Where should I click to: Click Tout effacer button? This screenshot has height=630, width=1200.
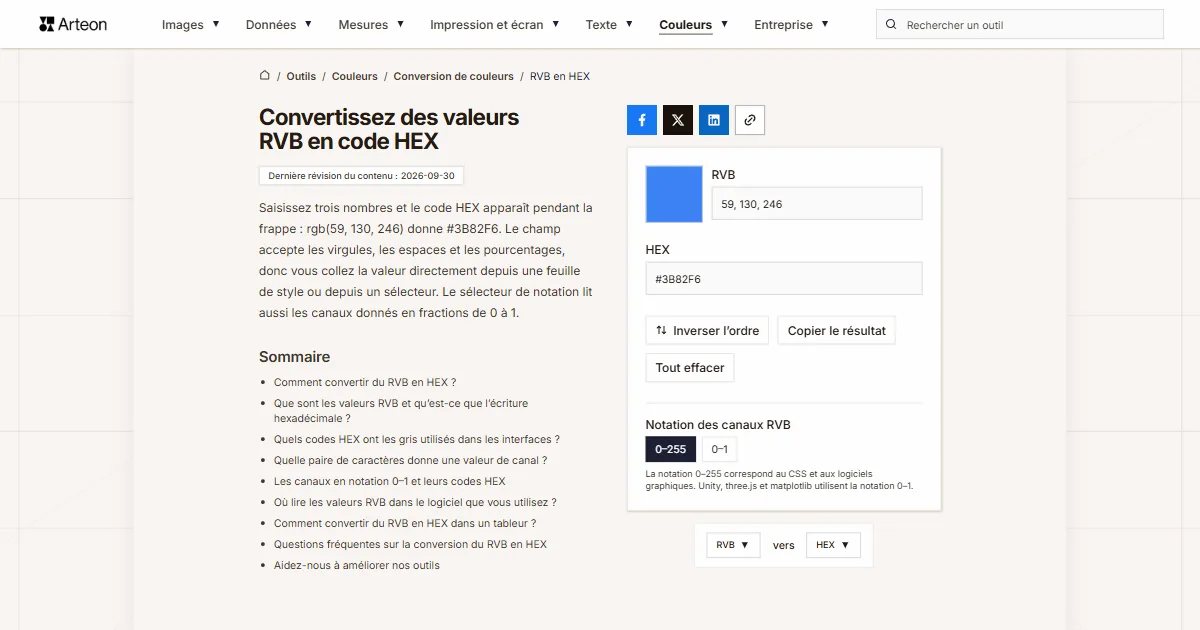point(690,368)
